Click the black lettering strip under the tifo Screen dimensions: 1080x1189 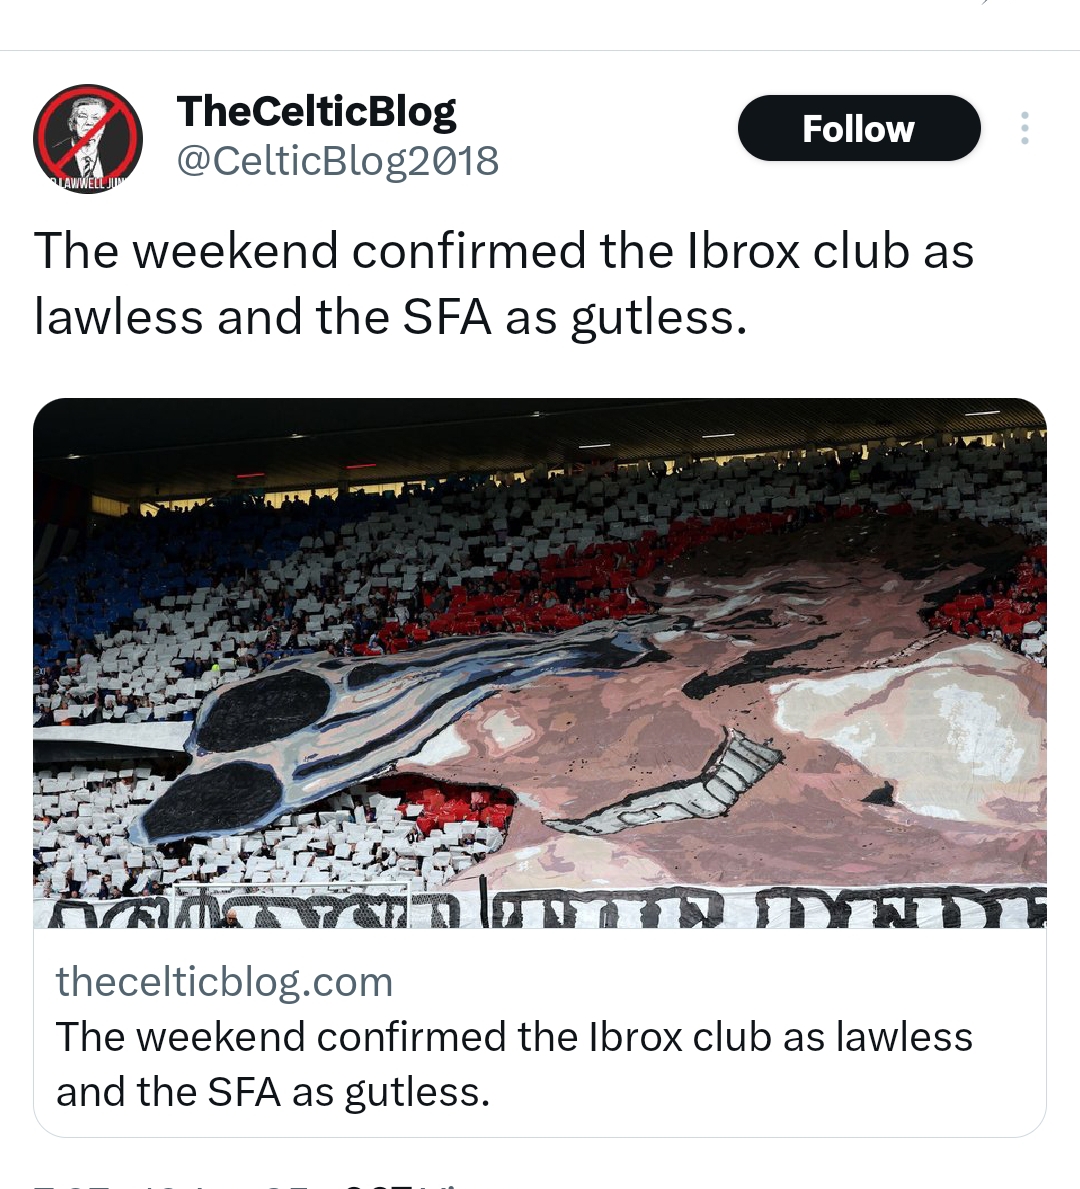540,908
